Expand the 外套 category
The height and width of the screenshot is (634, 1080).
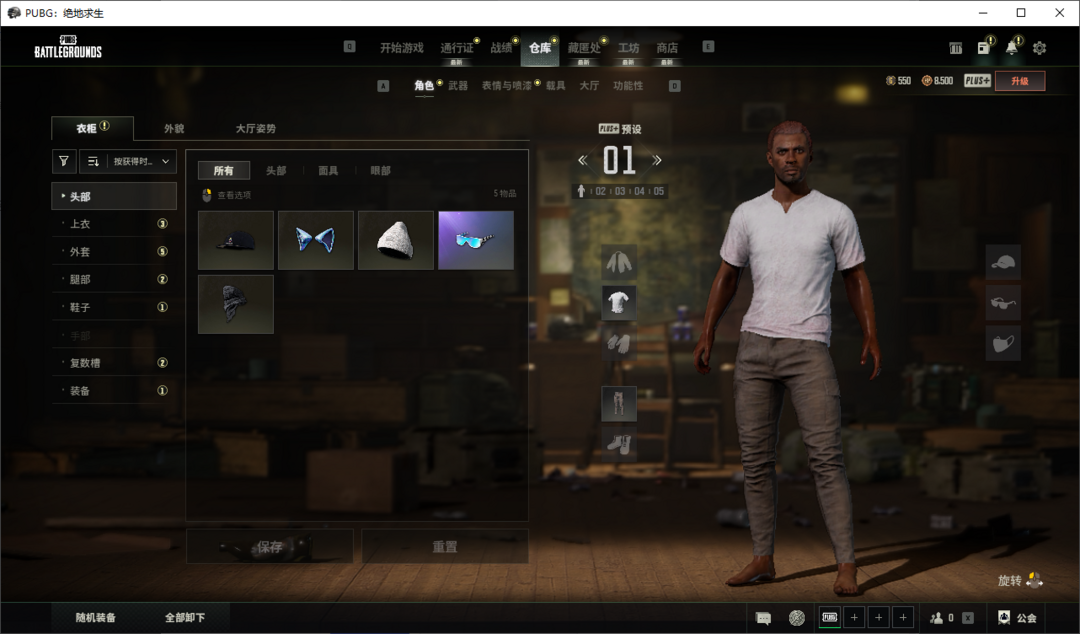[114, 252]
